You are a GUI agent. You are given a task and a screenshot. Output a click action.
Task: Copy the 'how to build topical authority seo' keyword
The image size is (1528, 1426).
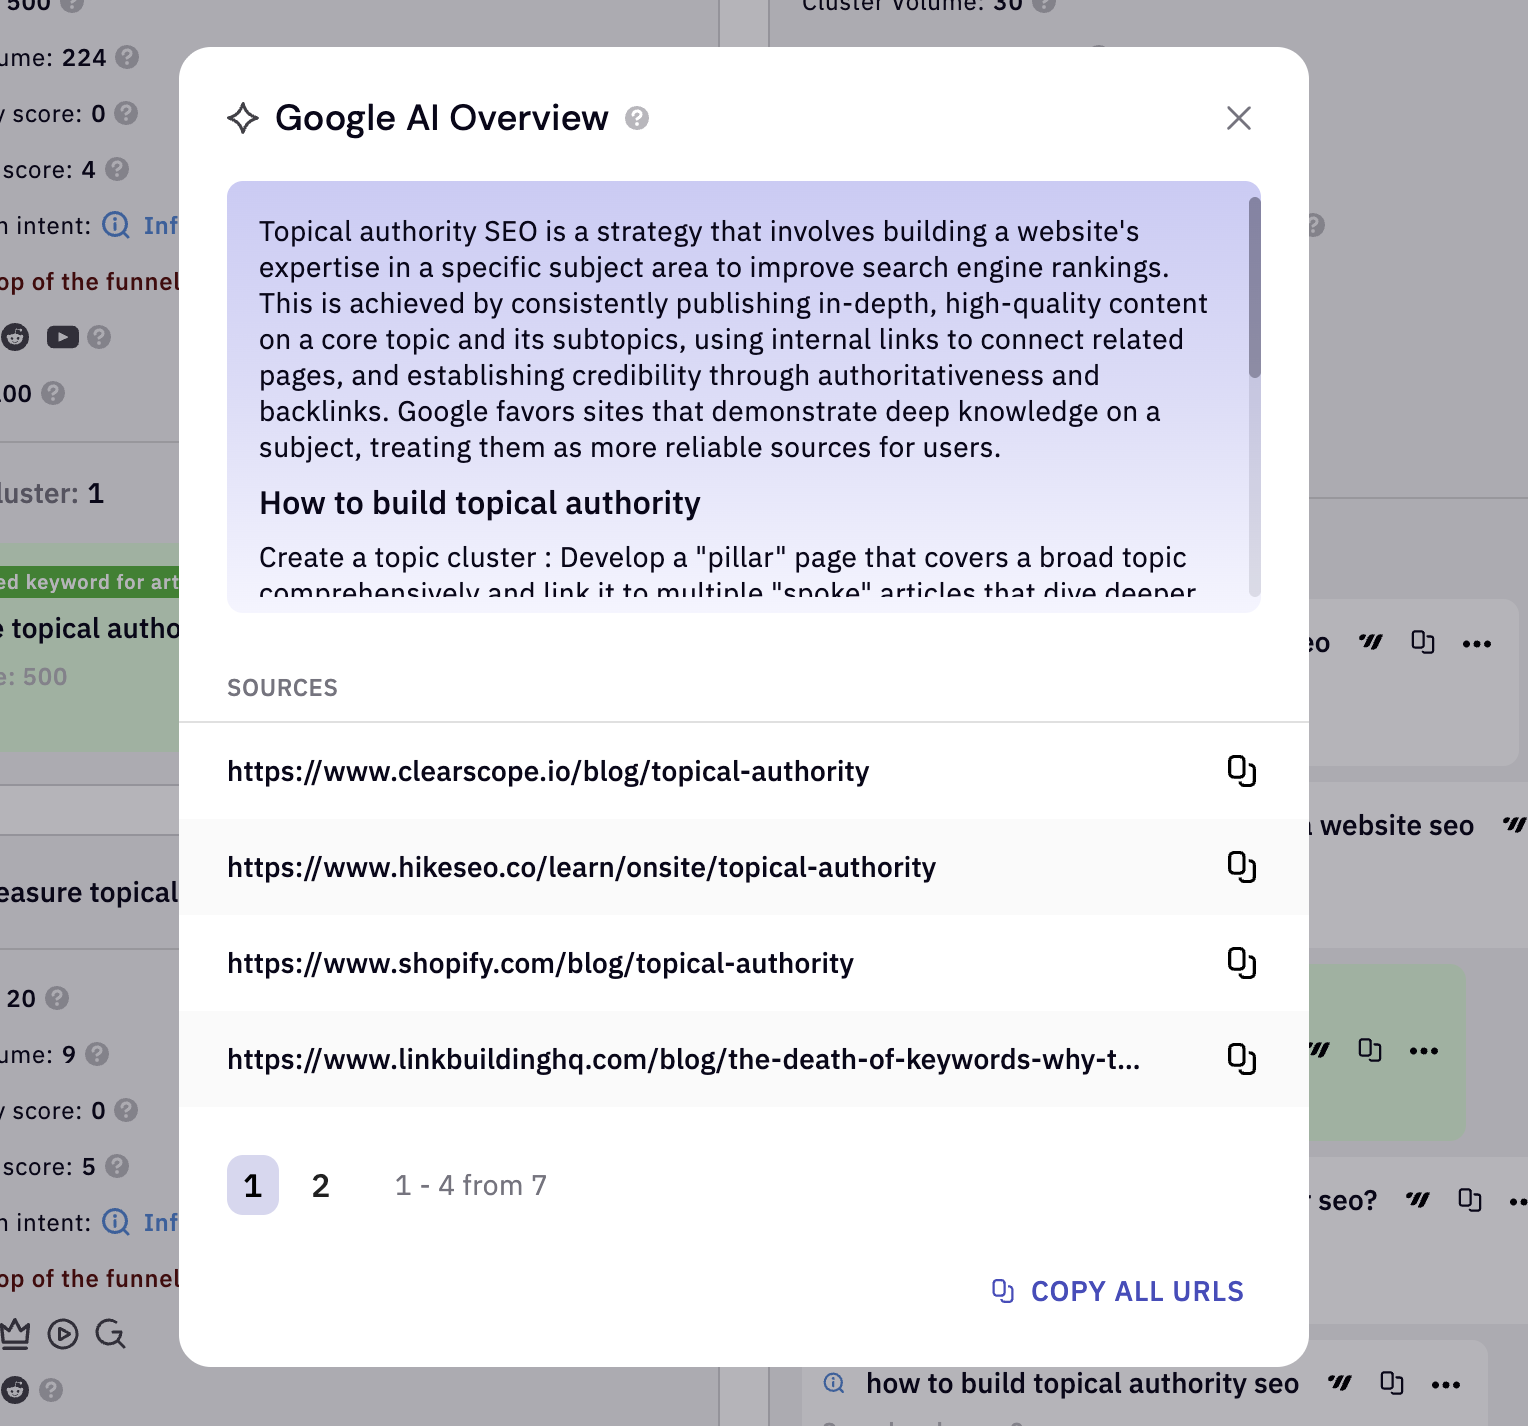[1391, 1383]
